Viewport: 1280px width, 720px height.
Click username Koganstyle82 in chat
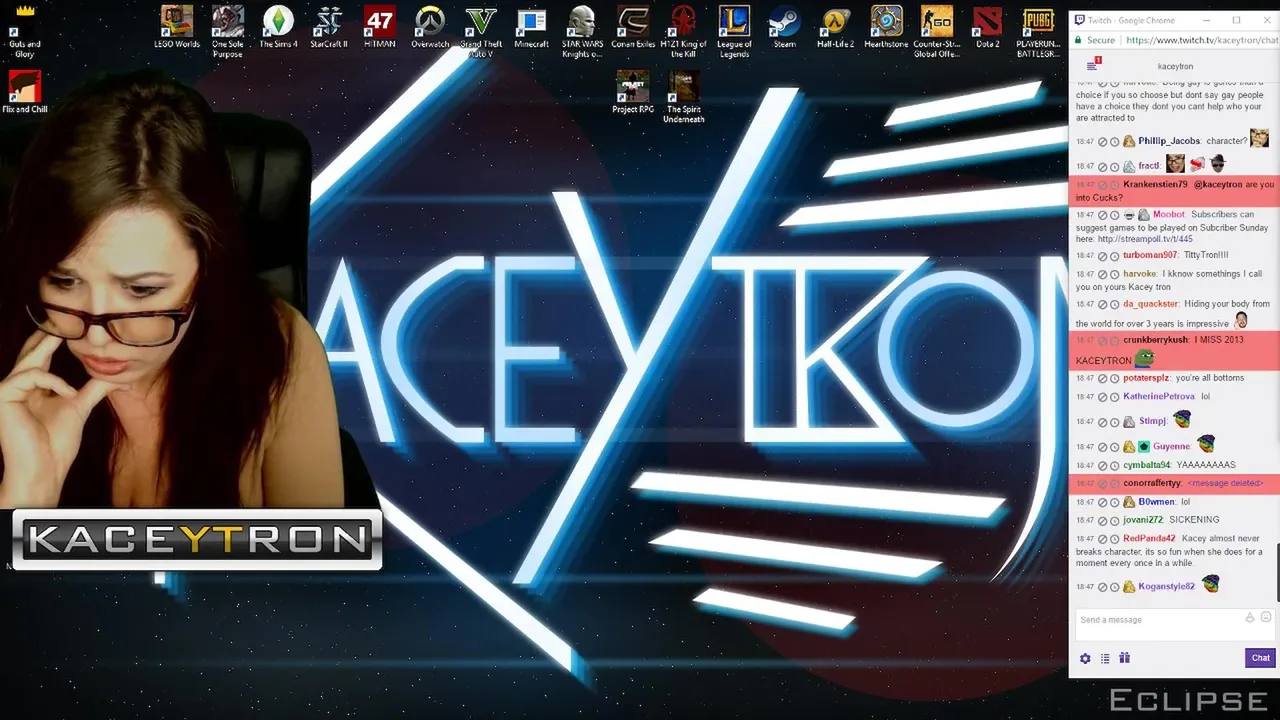[x=1166, y=587]
